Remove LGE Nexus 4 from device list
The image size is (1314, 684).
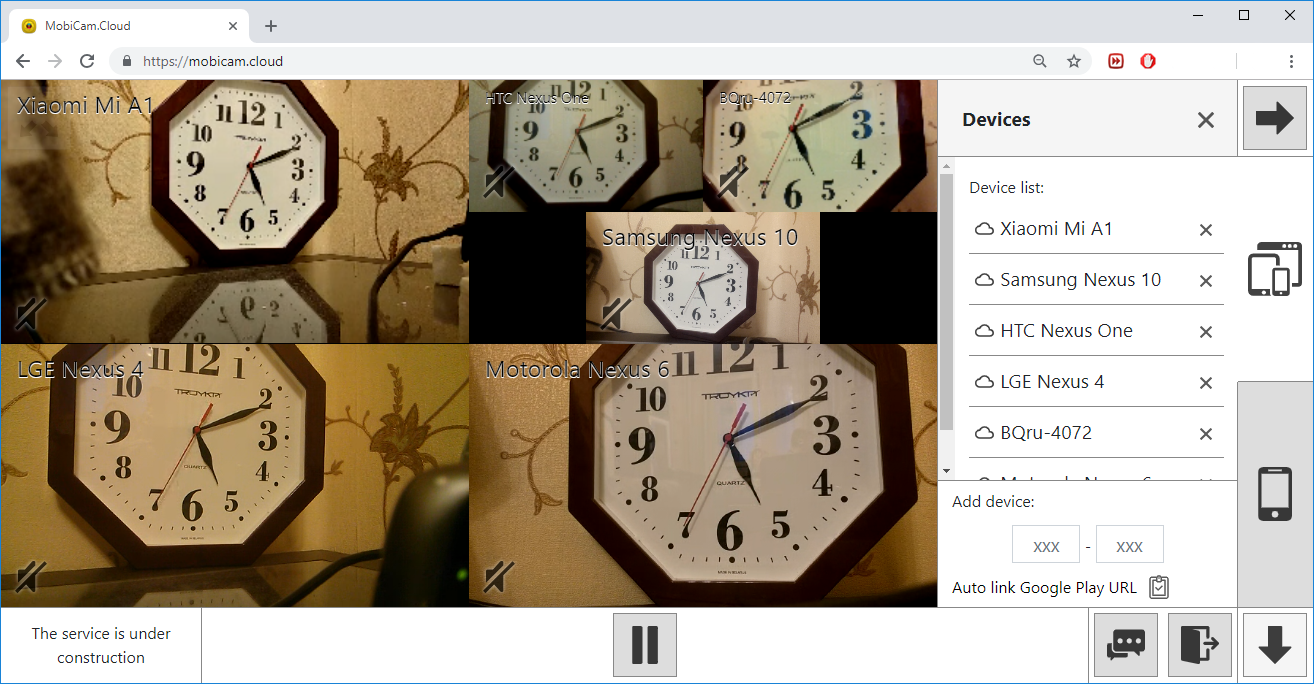(x=1206, y=383)
